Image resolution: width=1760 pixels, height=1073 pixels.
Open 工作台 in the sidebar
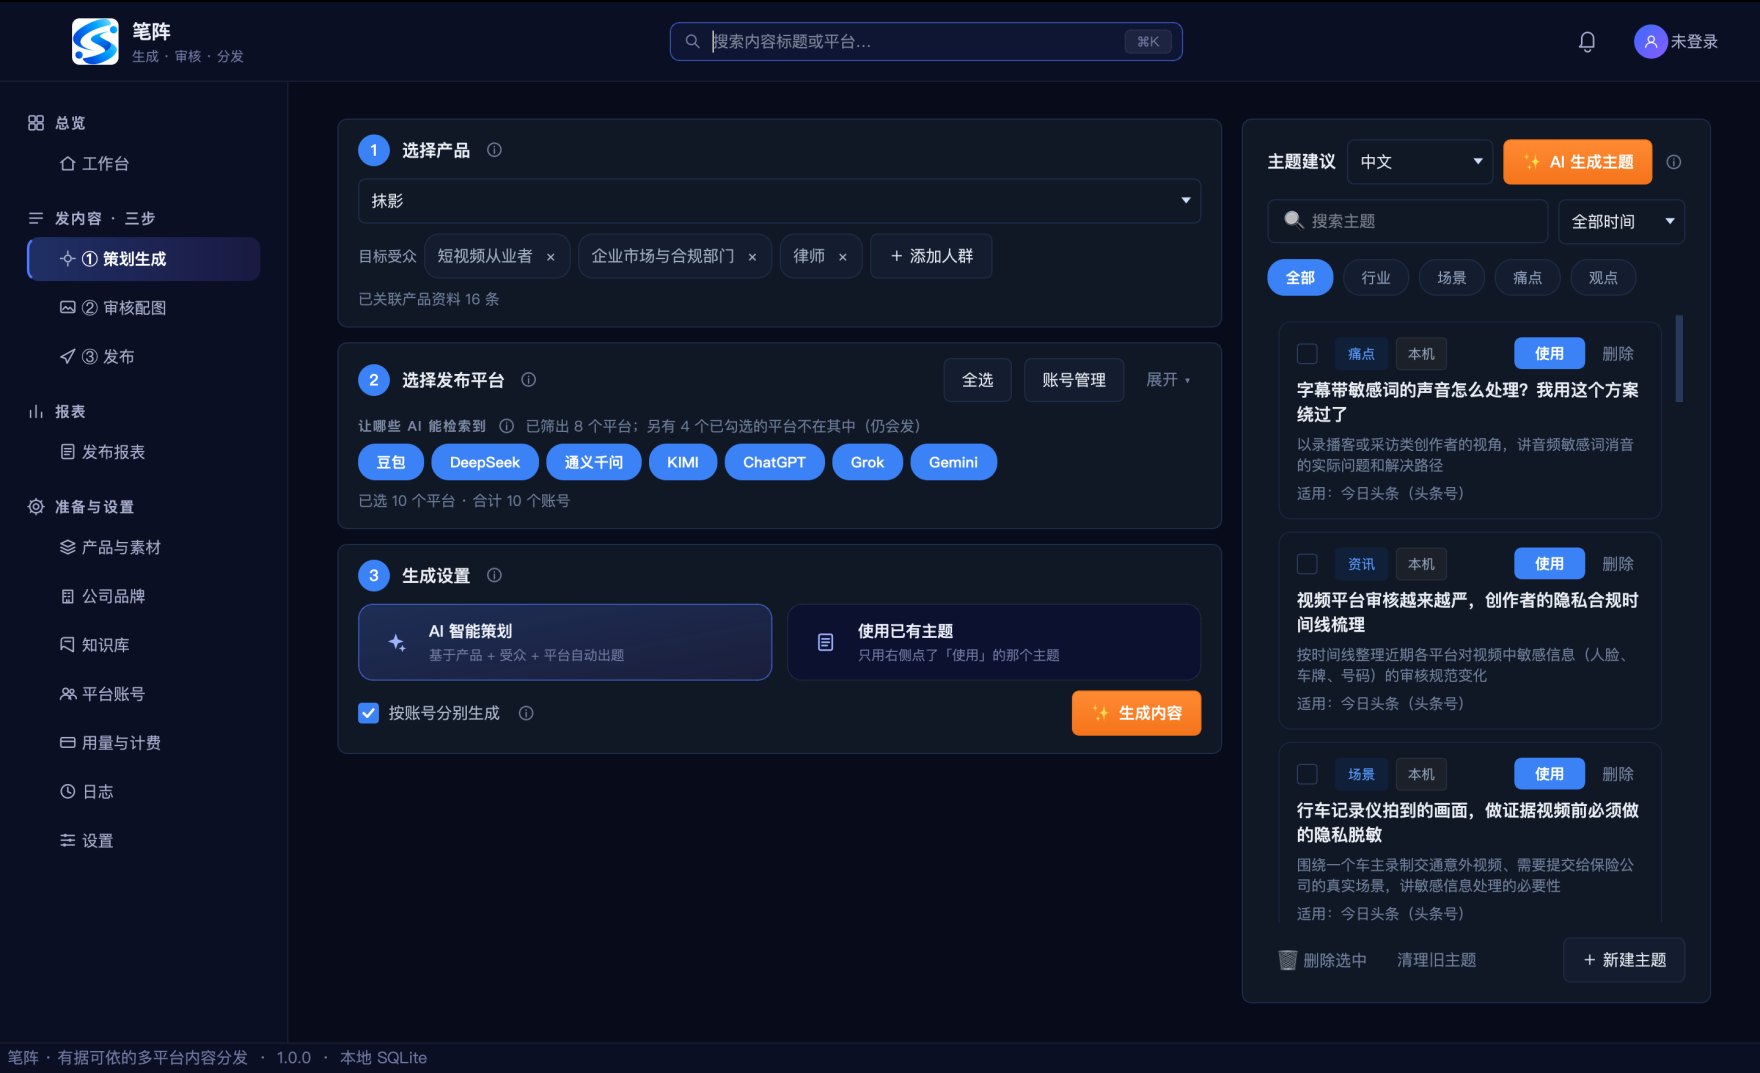(x=143, y=163)
